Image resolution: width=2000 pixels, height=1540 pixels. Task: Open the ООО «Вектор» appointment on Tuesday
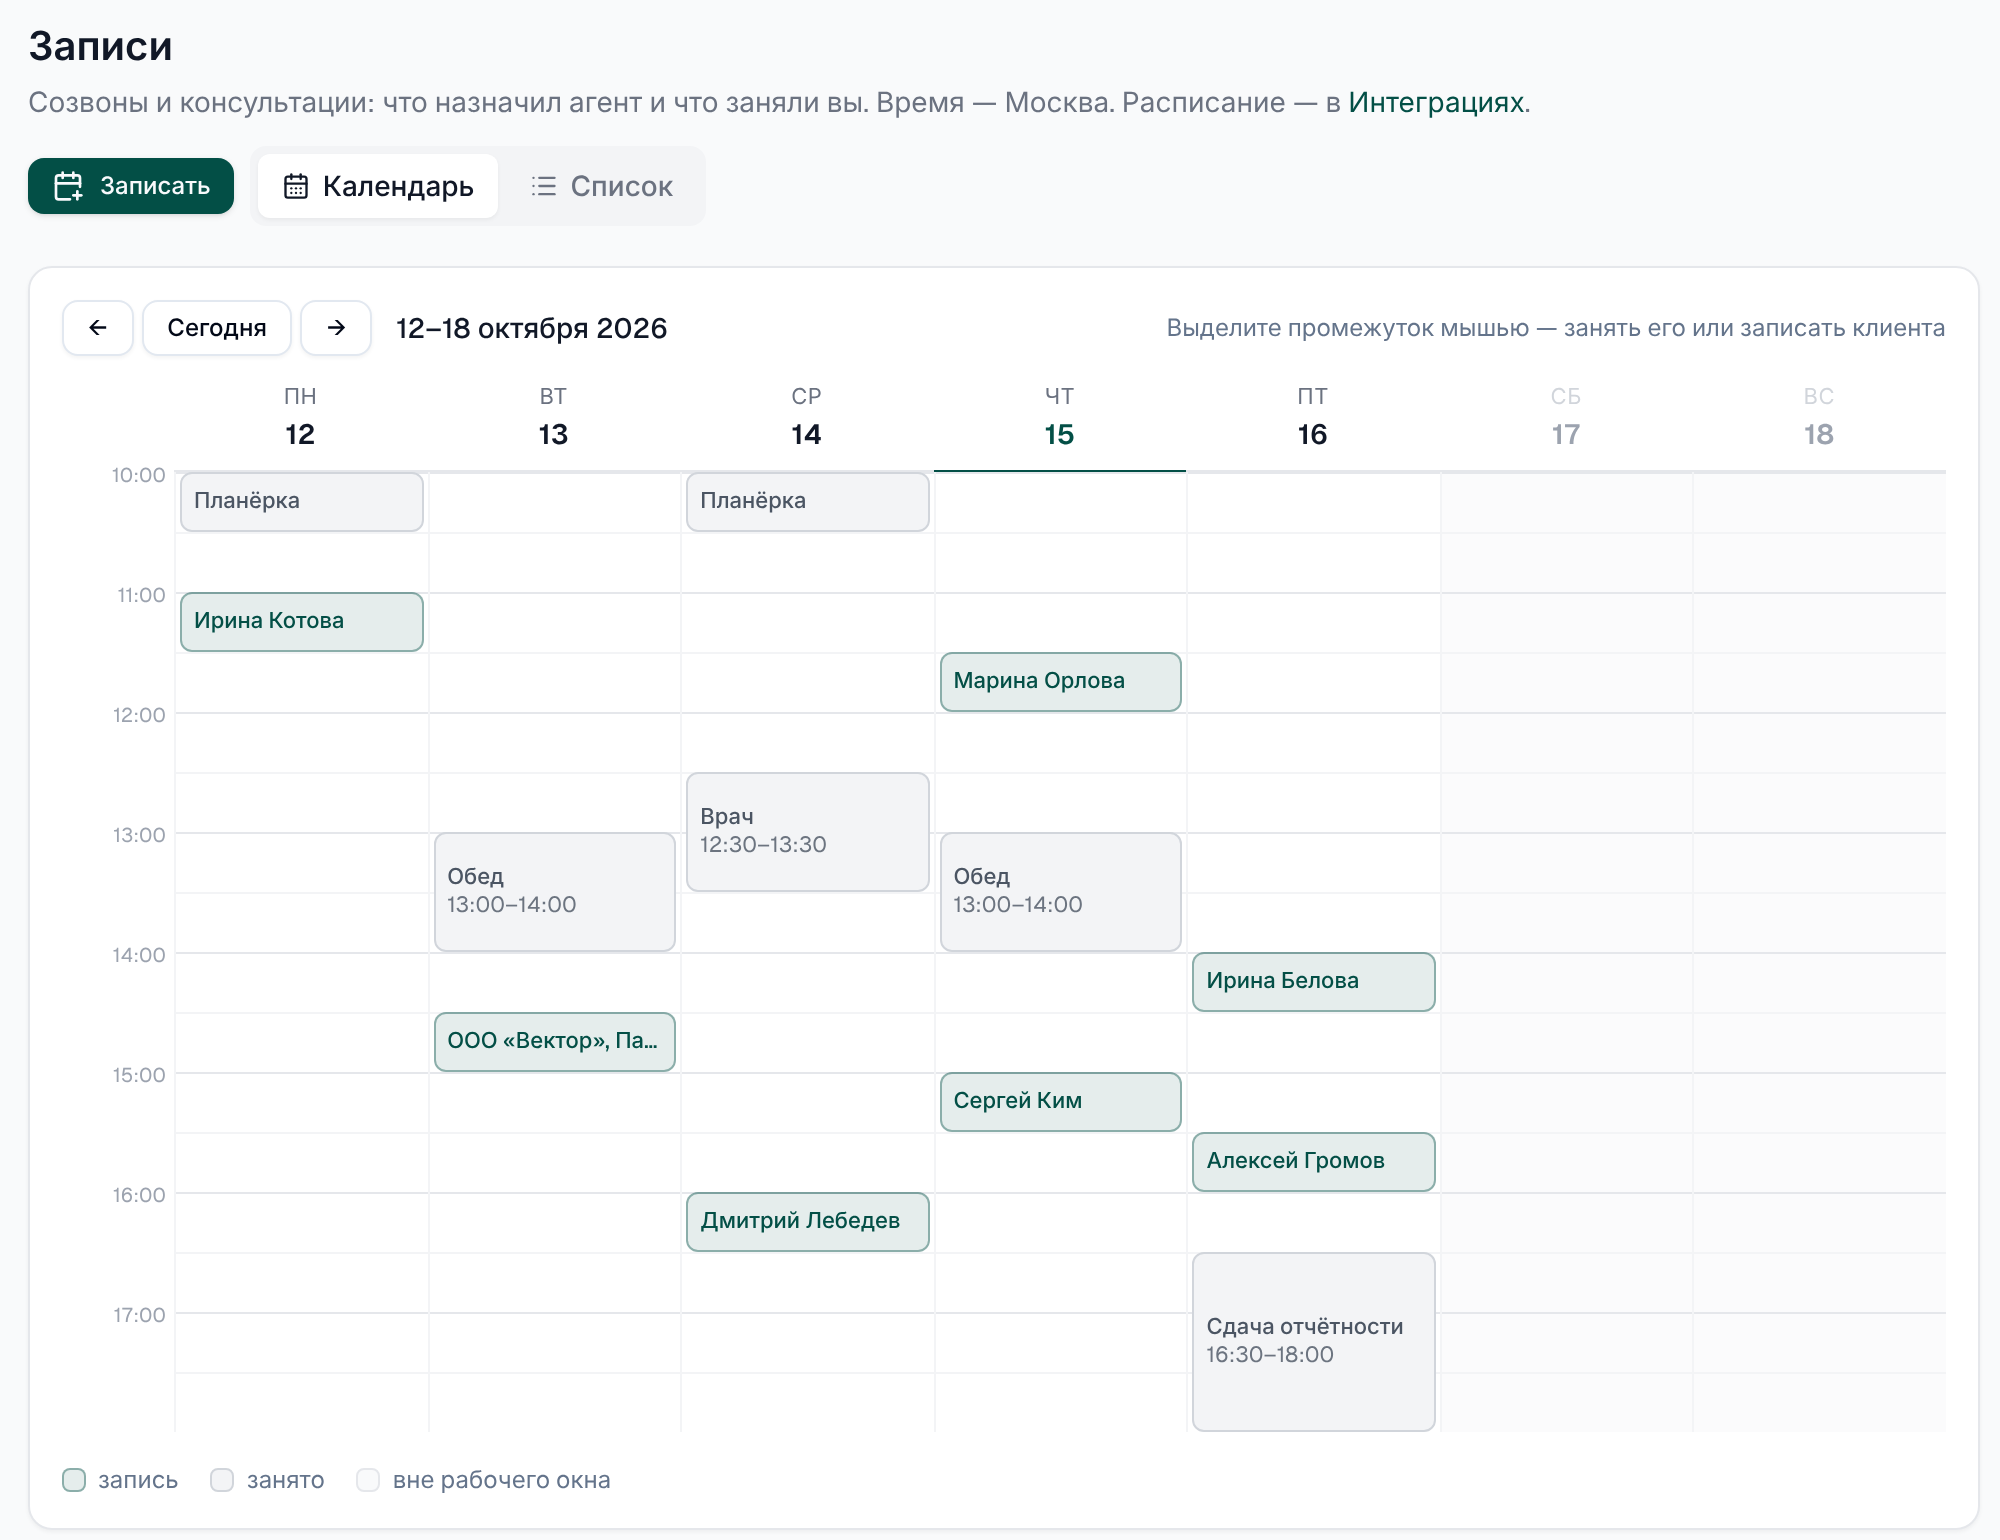[555, 1042]
